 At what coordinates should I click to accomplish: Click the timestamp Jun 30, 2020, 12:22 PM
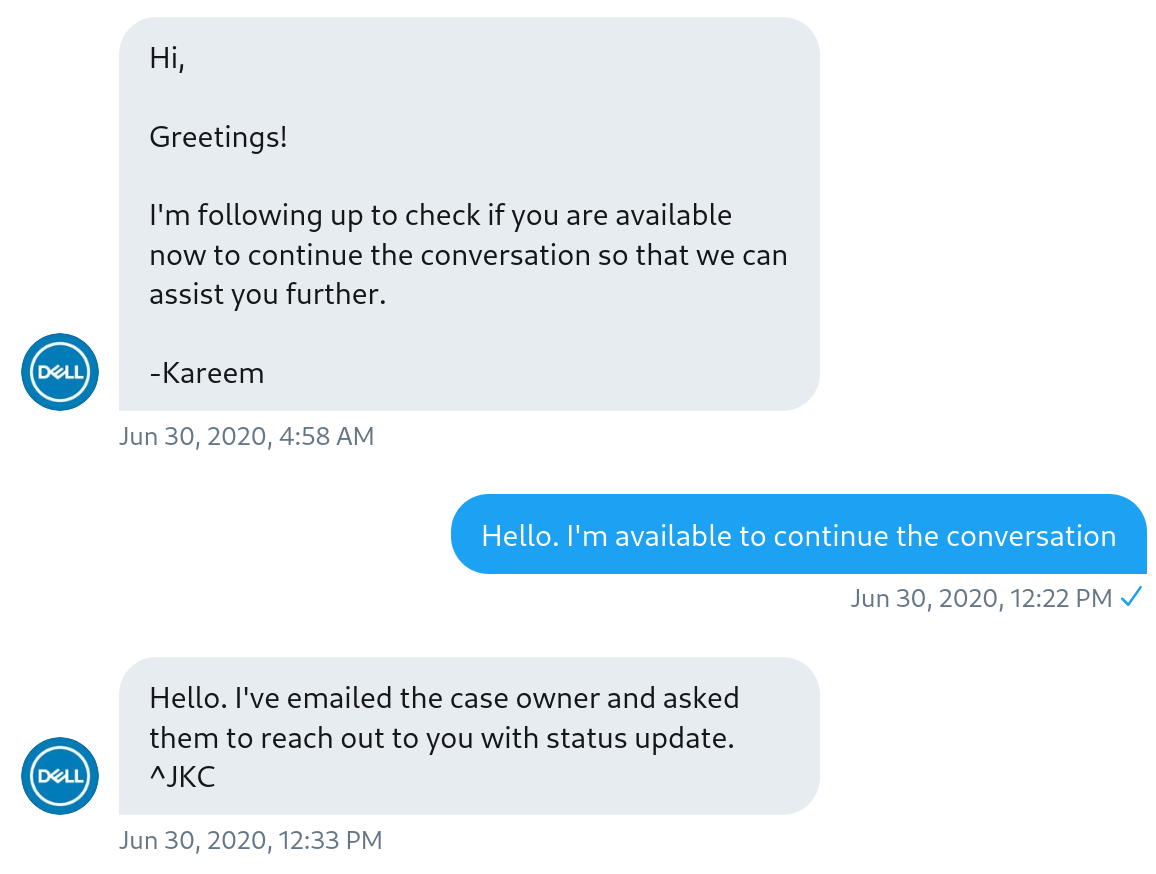[x=980, y=597]
